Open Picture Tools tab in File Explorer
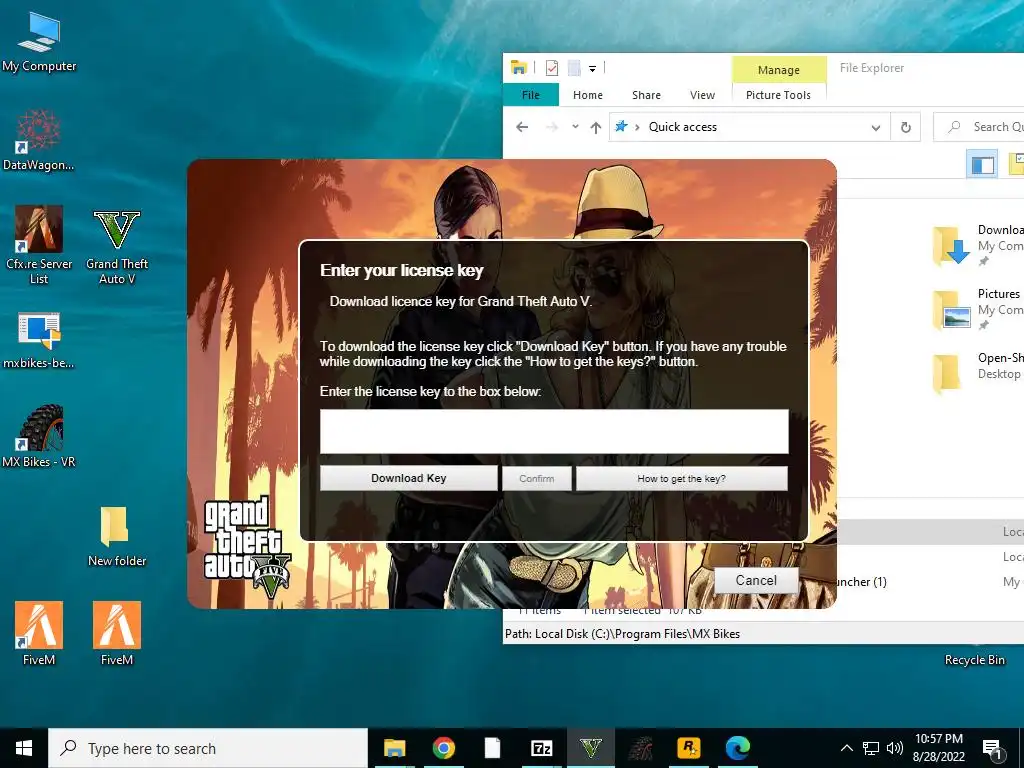Viewport: 1024px width, 768px height. (x=778, y=95)
